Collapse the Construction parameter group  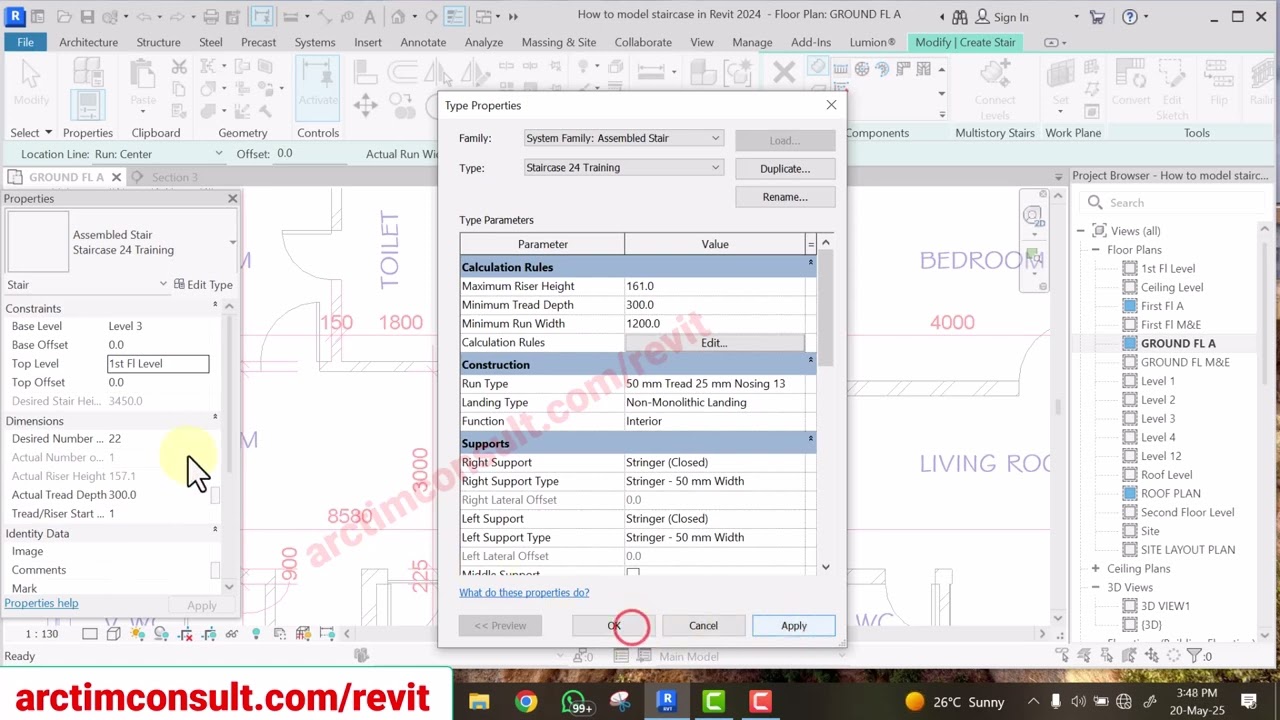tap(811, 361)
